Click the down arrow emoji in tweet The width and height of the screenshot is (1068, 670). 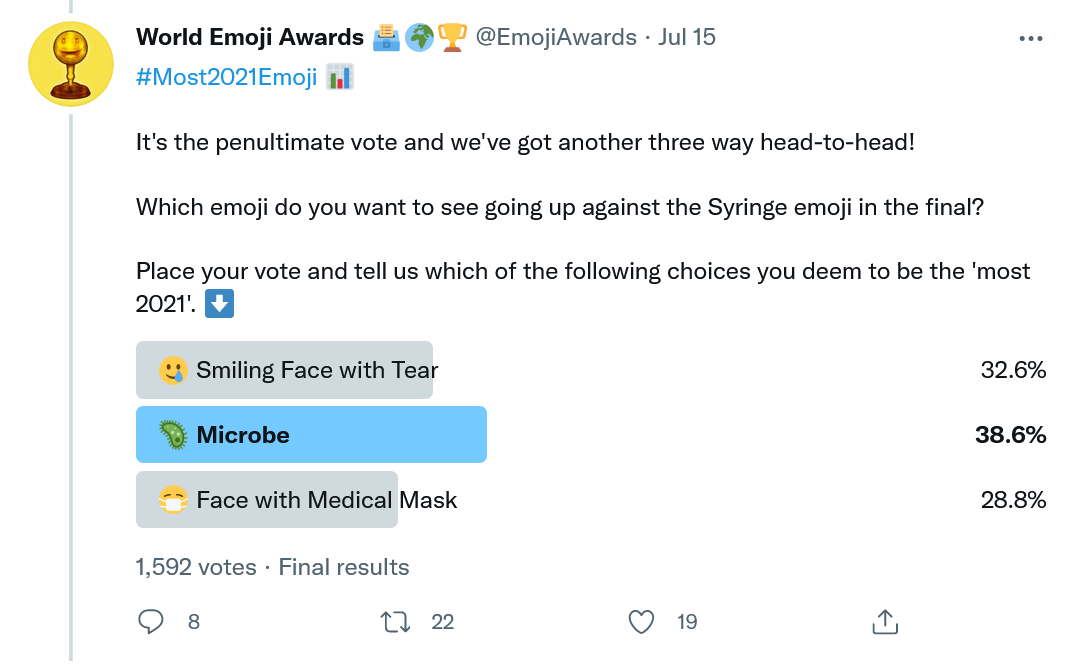[x=219, y=304]
